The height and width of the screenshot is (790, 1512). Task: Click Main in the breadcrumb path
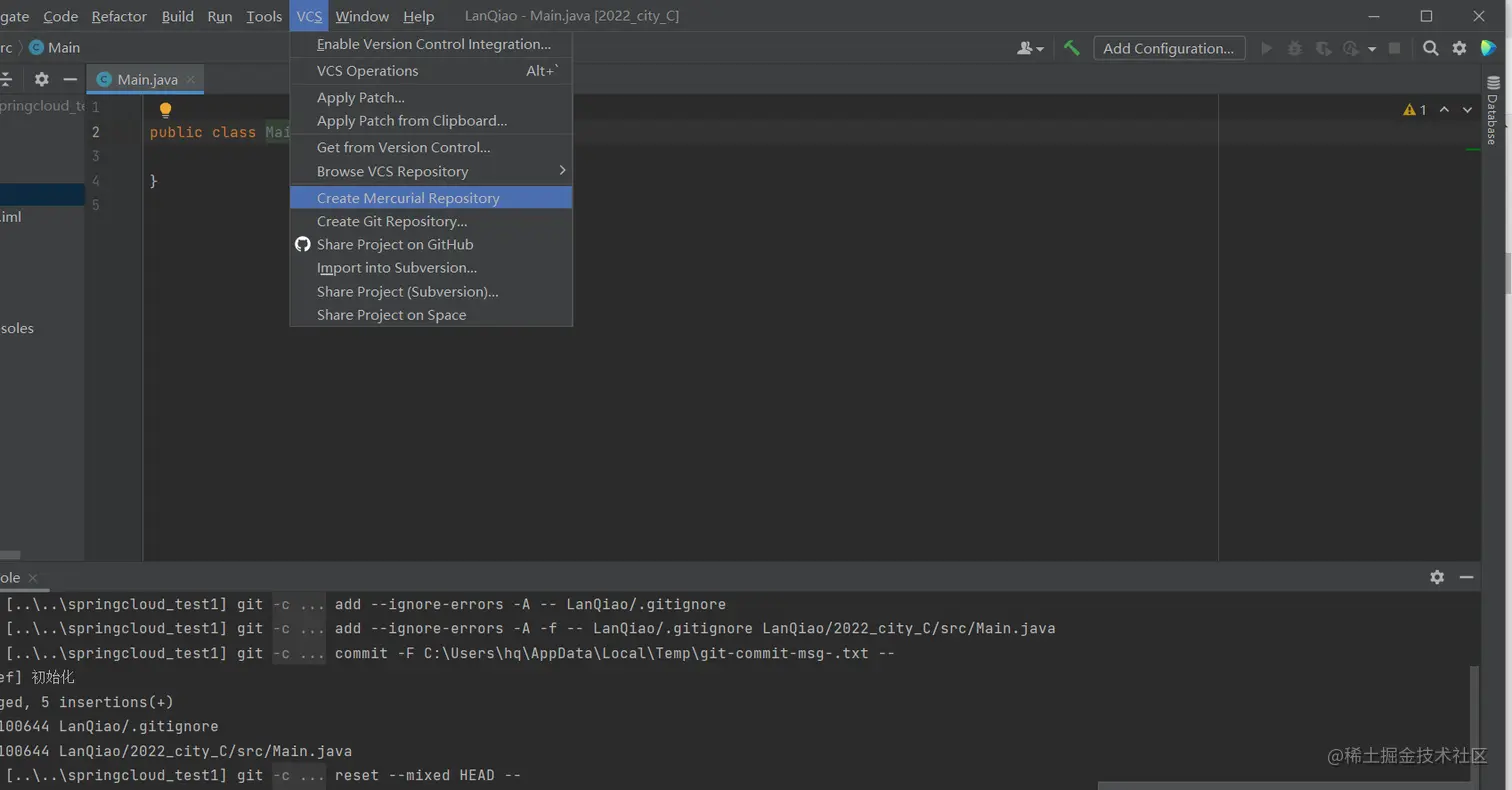coord(64,47)
